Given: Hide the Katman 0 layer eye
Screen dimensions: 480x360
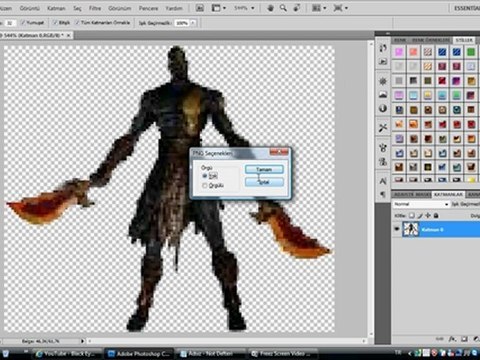Looking at the screenshot, I should click(x=397, y=229).
